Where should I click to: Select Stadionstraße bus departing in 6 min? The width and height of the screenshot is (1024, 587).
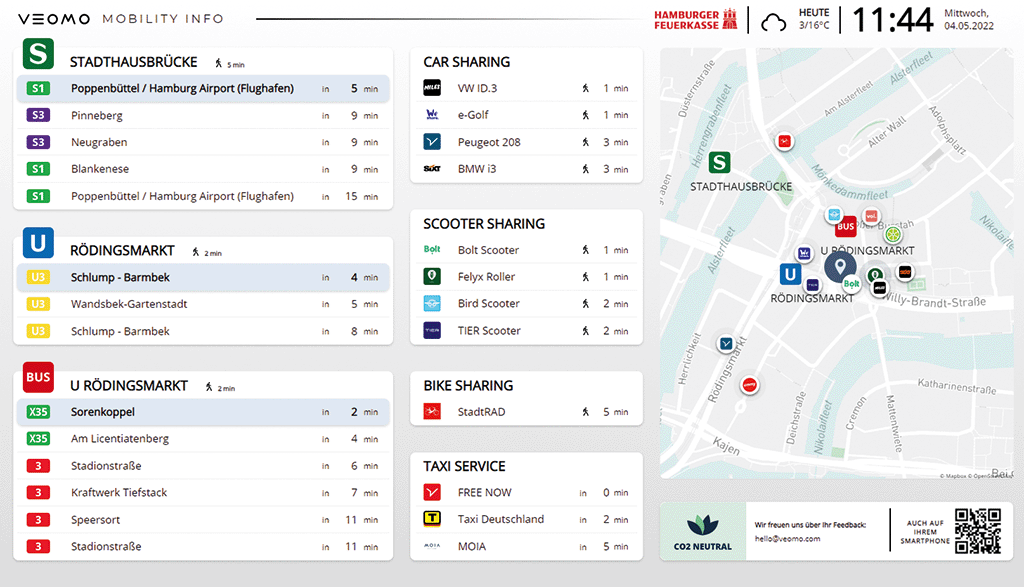[x=203, y=466]
